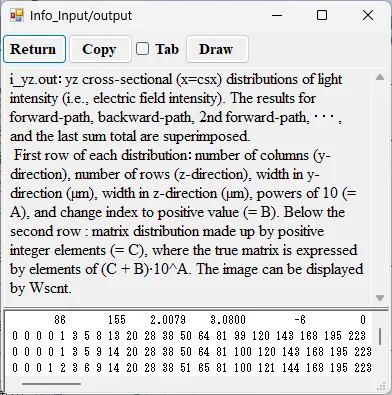Image resolution: width=392 pixels, height=395 pixels.
Task: Click the text '(C + B)·10^A' in description
Action: tap(146, 269)
